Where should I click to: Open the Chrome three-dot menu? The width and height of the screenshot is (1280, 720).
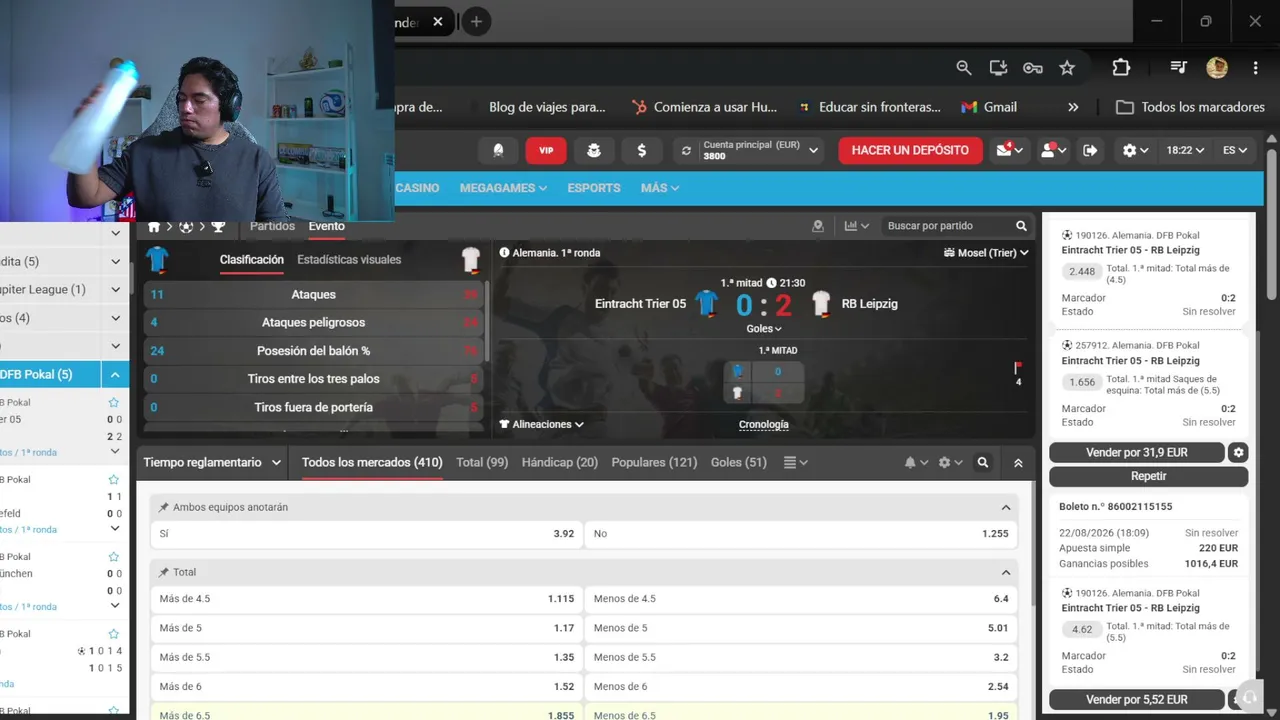[1255, 67]
